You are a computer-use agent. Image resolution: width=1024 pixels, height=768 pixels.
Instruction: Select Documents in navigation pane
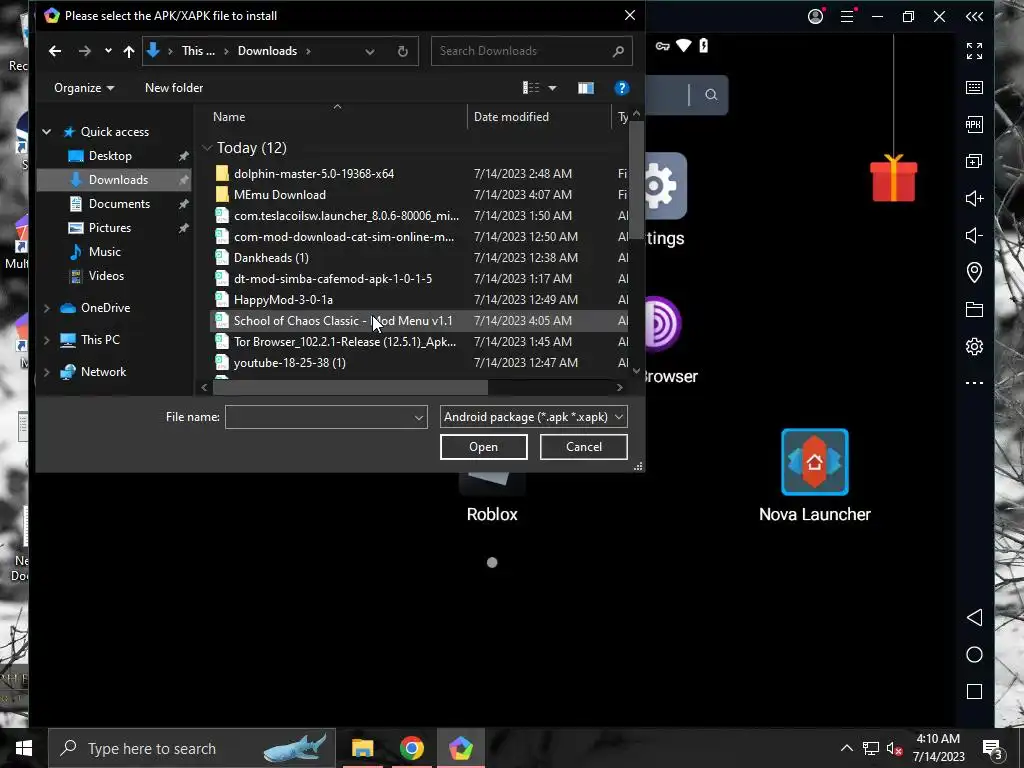pyautogui.click(x=119, y=204)
